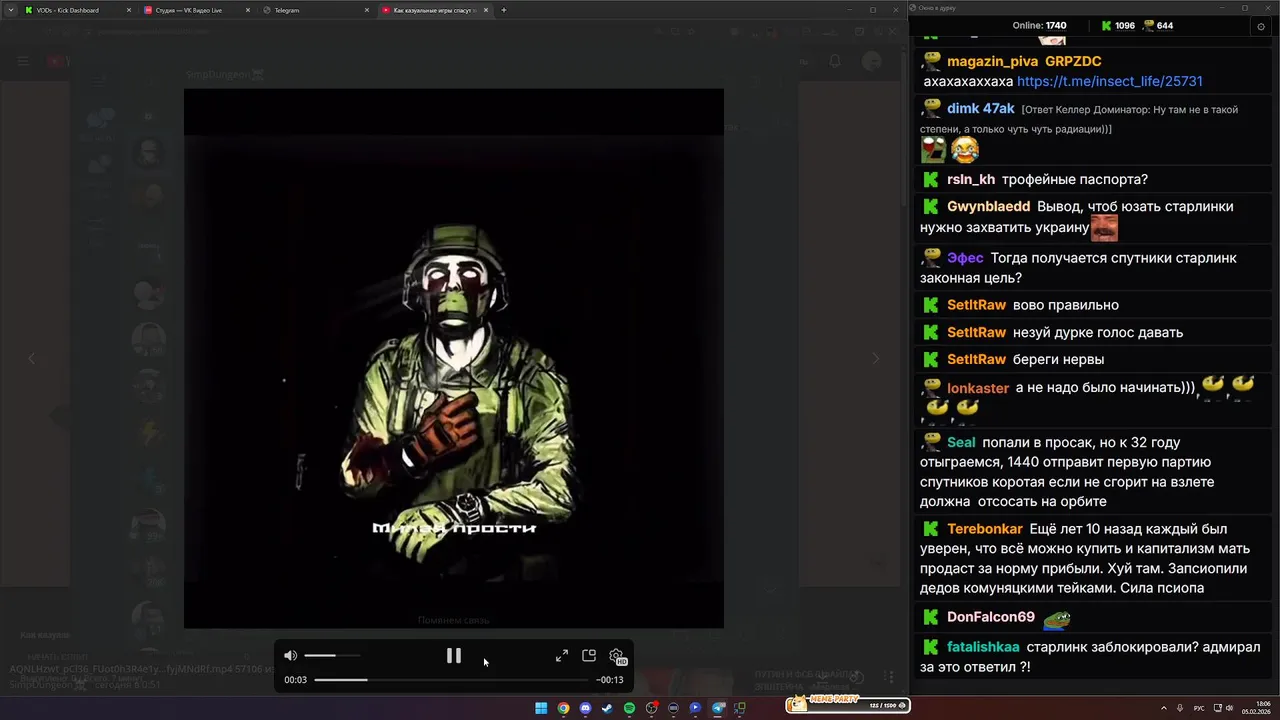Viewport: 1280px width, 720px height.
Task: Open Steam from the taskbar
Action: coord(607,708)
